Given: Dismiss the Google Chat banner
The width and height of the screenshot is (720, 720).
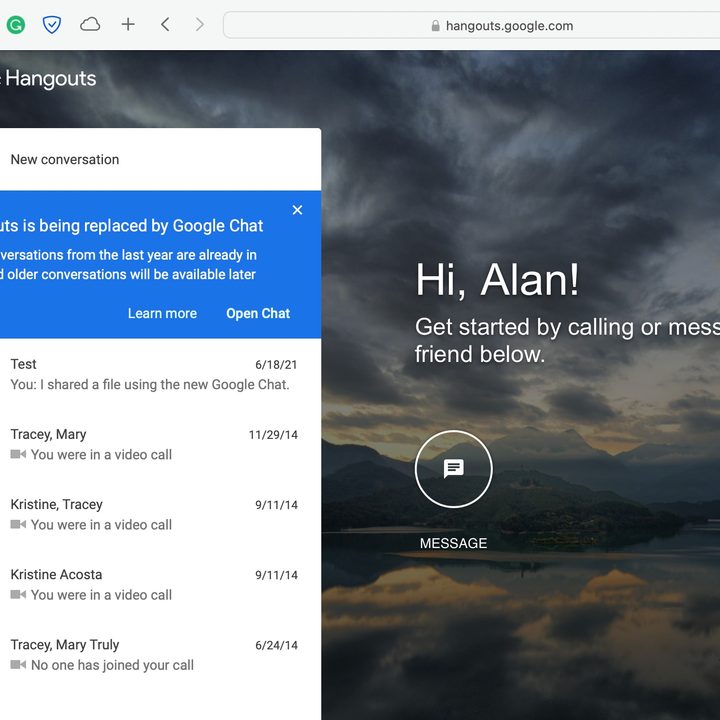Looking at the screenshot, I should click(x=298, y=210).
